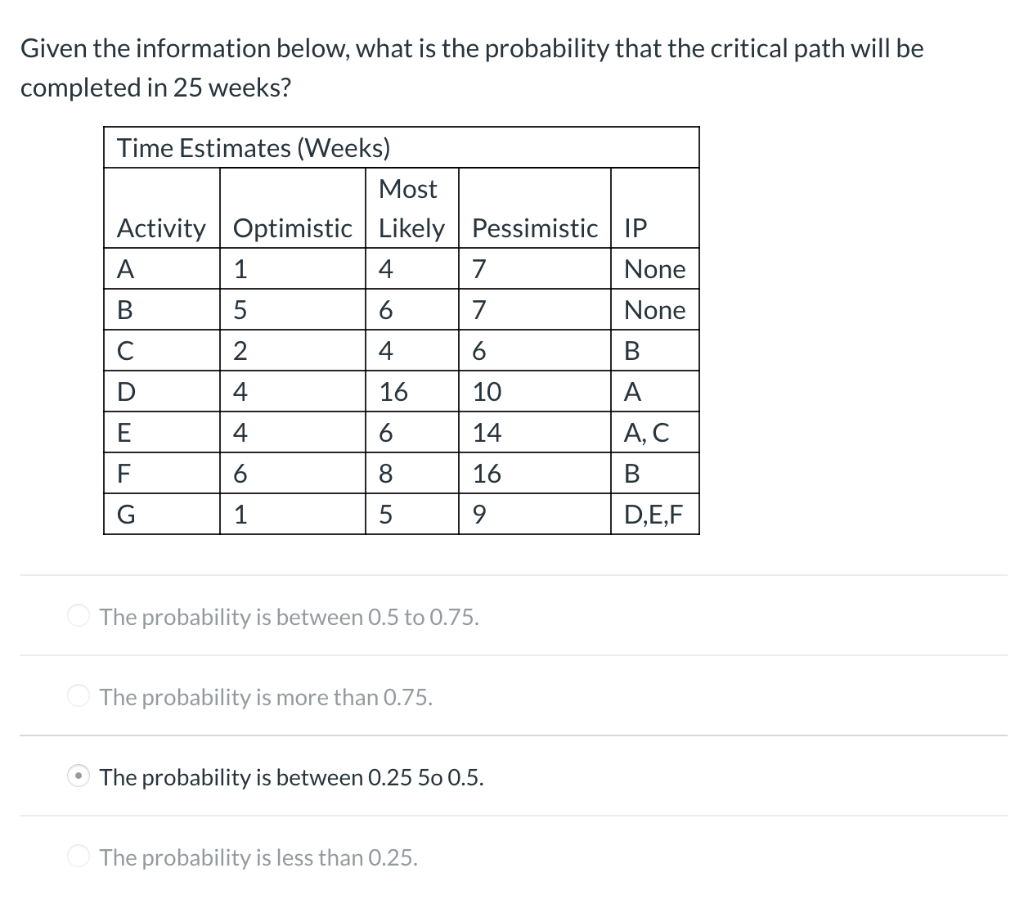Click the 'IP' column header
The image size is (1024, 913).
pyautogui.click(x=630, y=228)
